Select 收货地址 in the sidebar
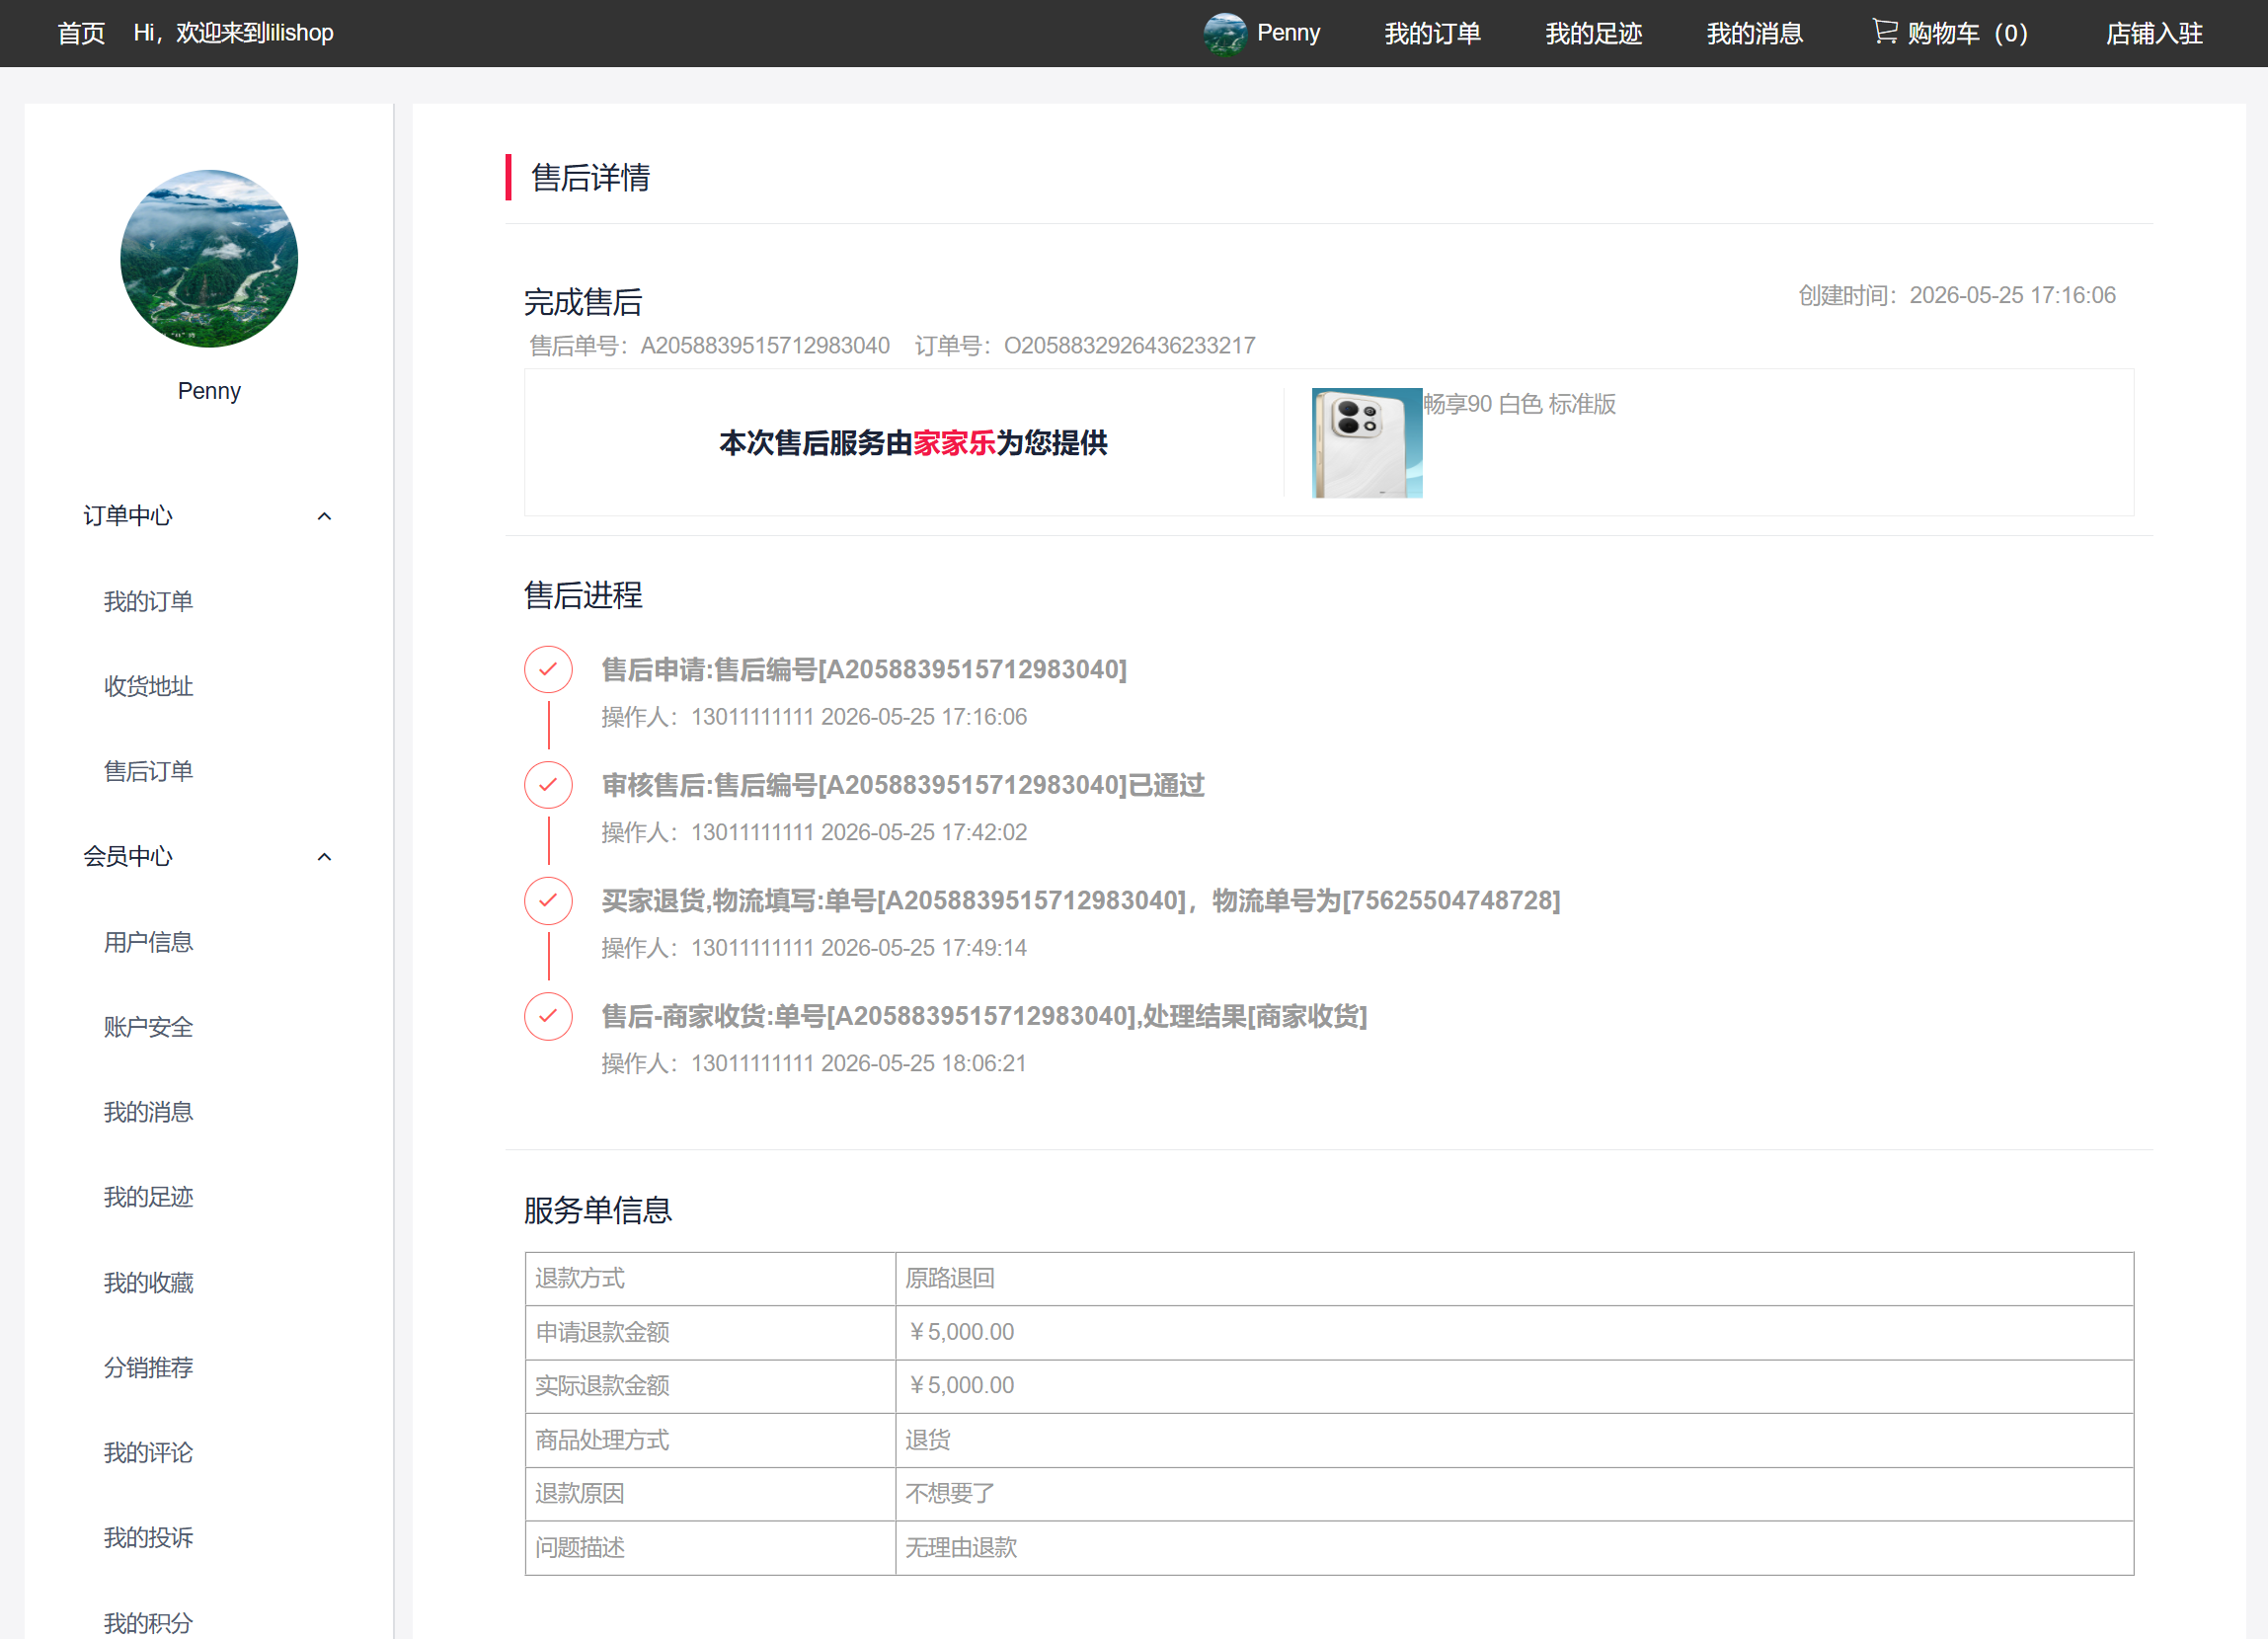The height and width of the screenshot is (1639, 2268). (x=148, y=686)
